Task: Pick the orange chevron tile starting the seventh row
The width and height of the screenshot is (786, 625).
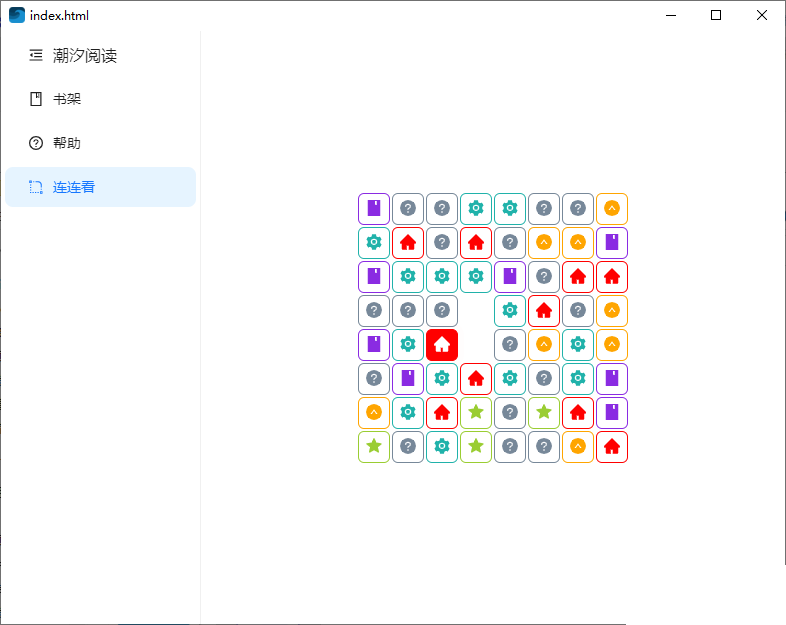Action: [374, 412]
